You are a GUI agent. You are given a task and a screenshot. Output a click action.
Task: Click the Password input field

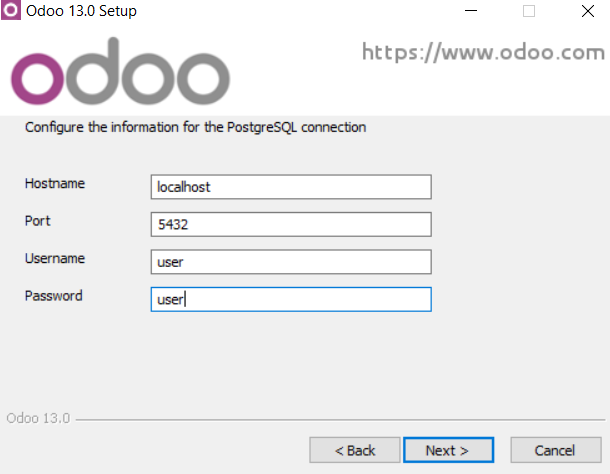291,299
